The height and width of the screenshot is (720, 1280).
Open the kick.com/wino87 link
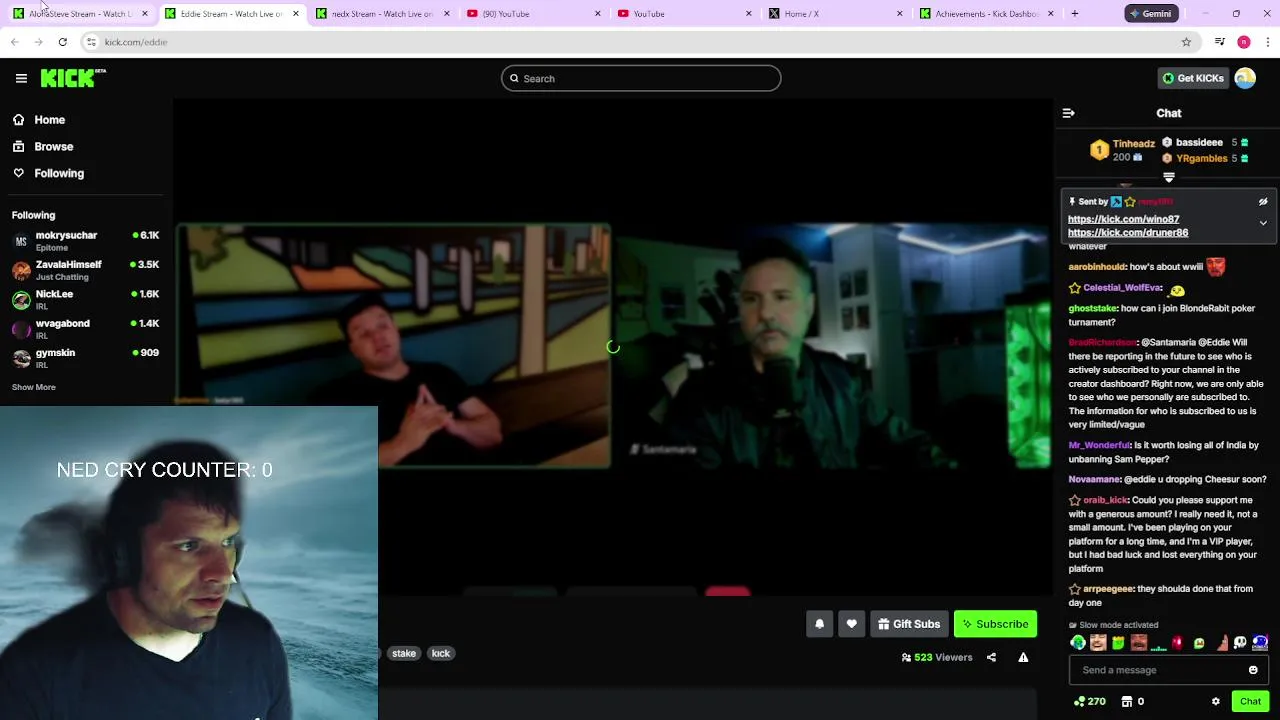(x=1123, y=219)
